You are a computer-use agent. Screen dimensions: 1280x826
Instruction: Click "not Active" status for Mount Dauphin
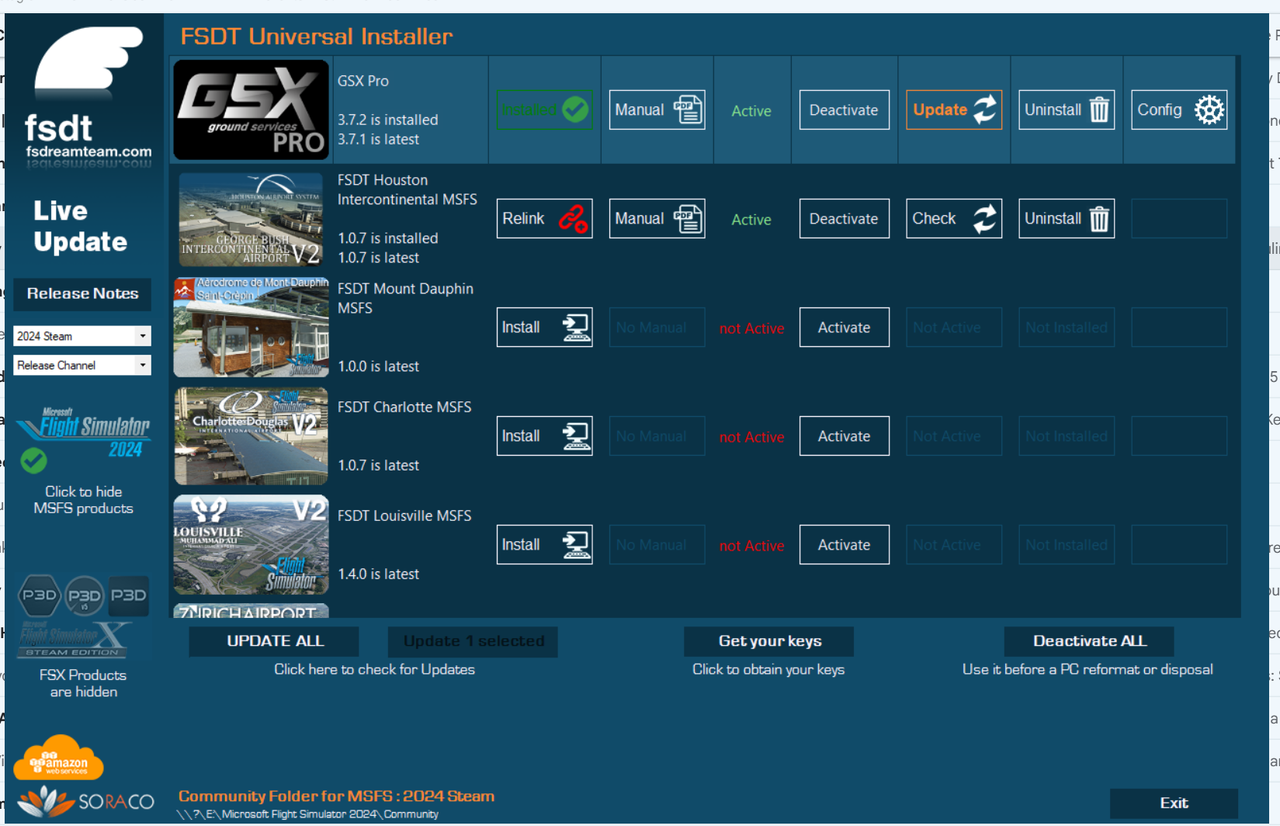point(752,328)
